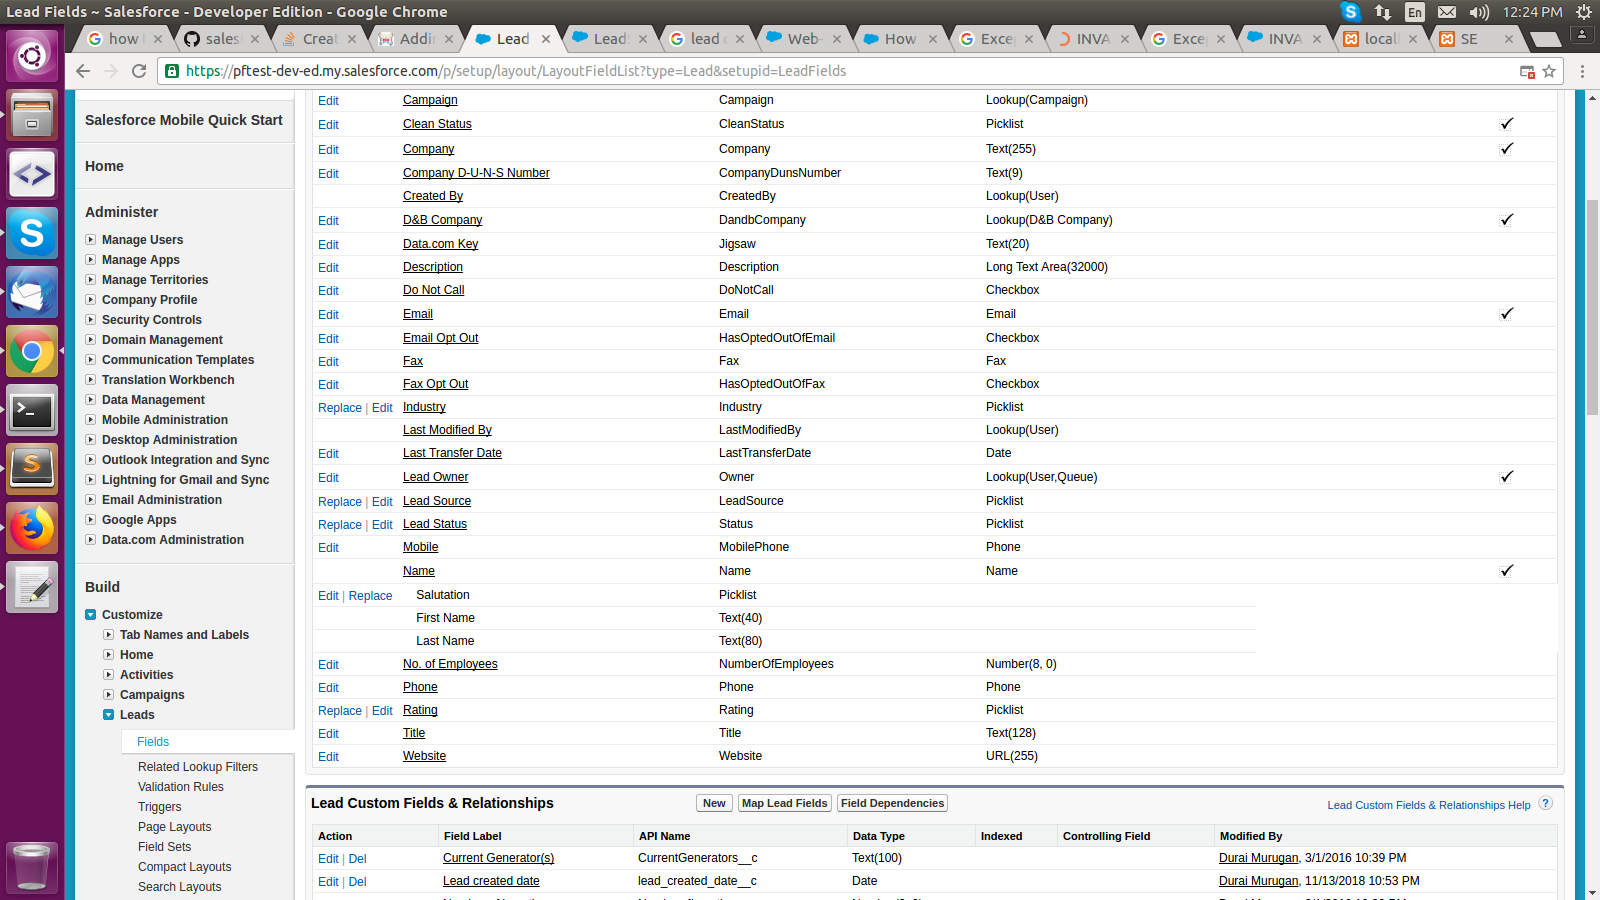Open Triggers for Leads
Viewport: 1600px width, 900px height.
click(x=160, y=807)
